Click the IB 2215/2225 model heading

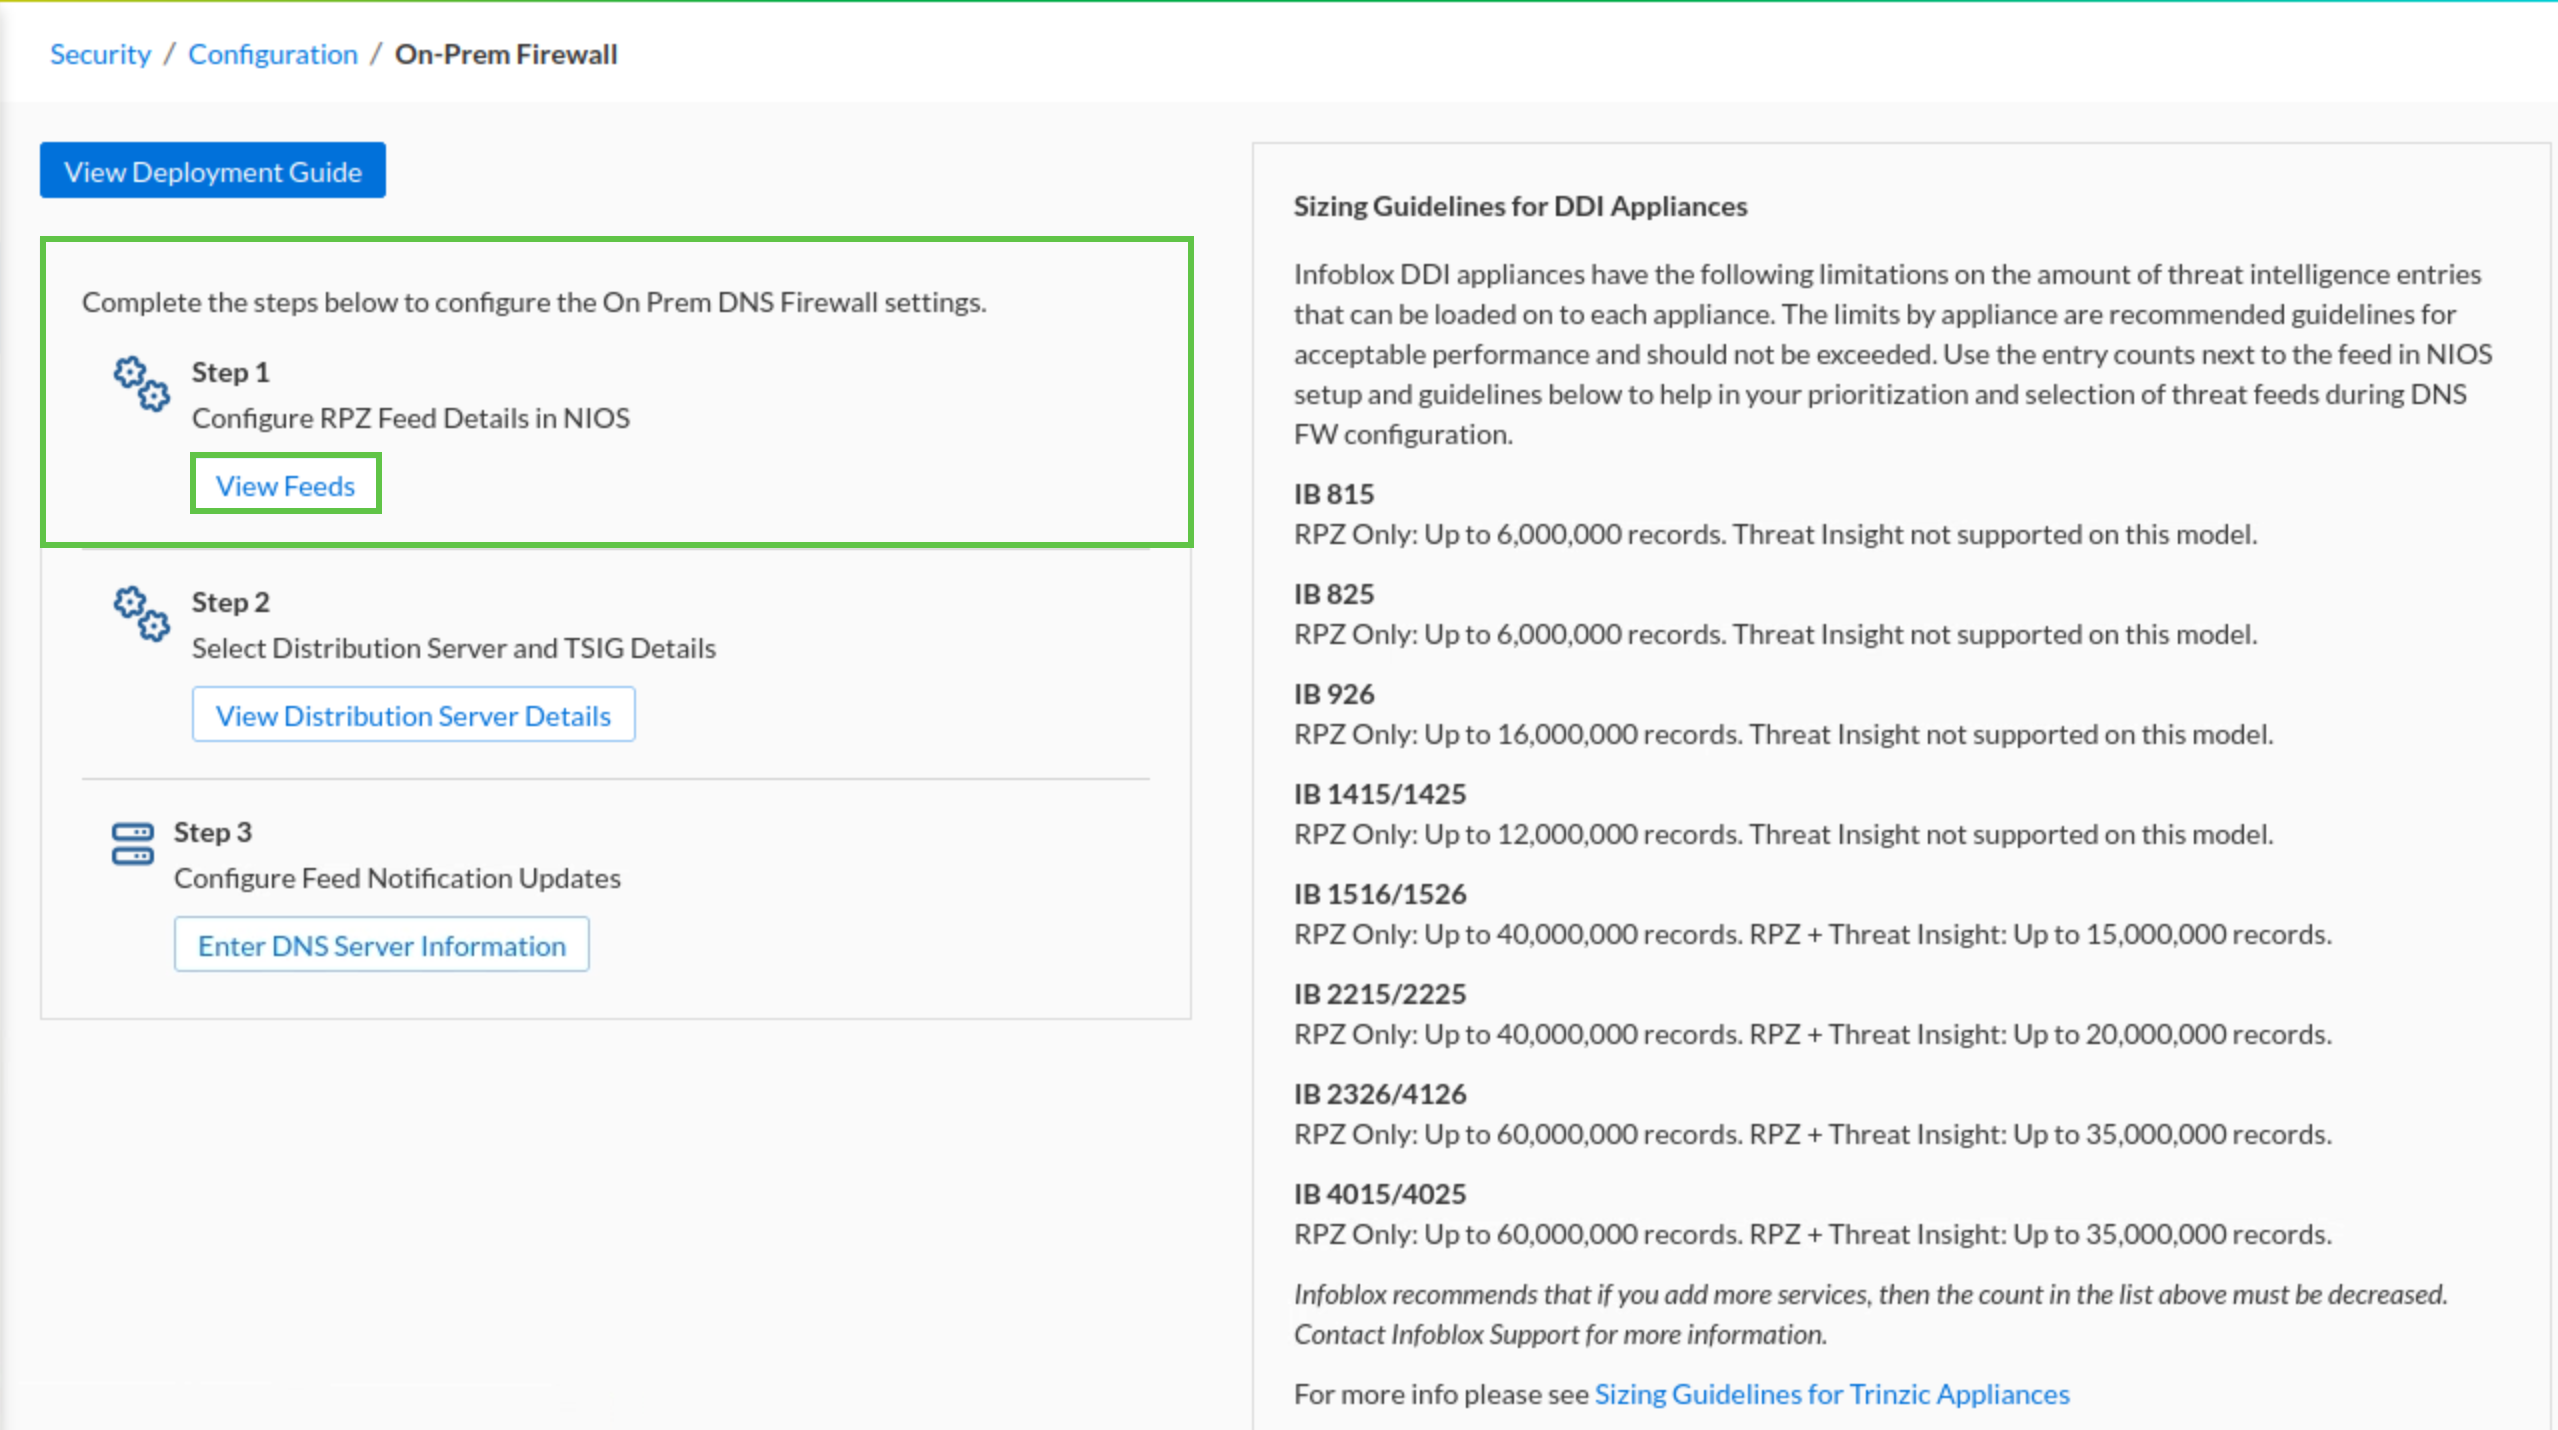(x=1380, y=994)
